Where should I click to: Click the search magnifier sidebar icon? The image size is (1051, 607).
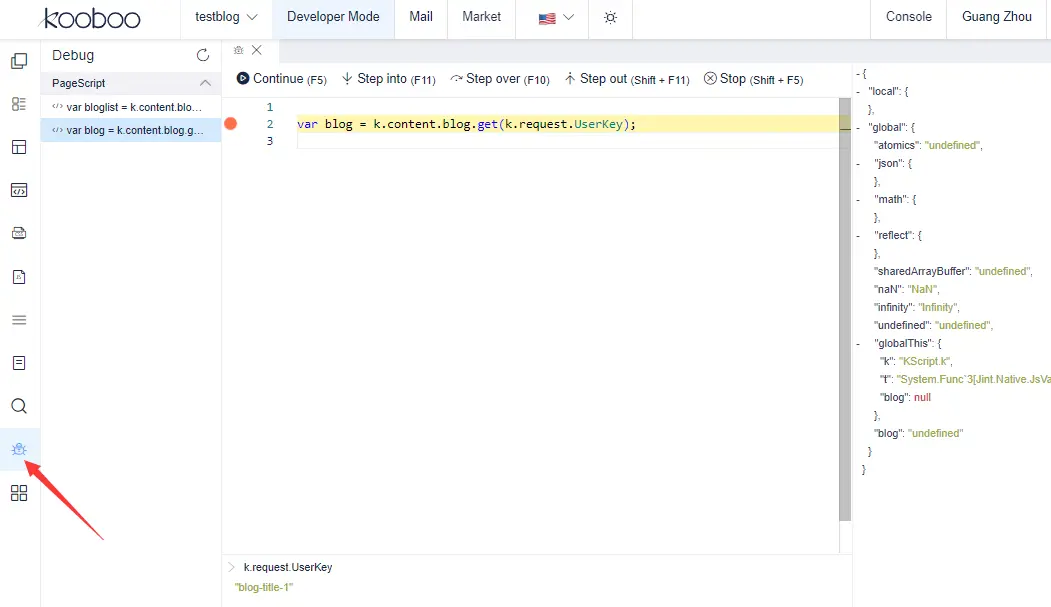tap(19, 406)
